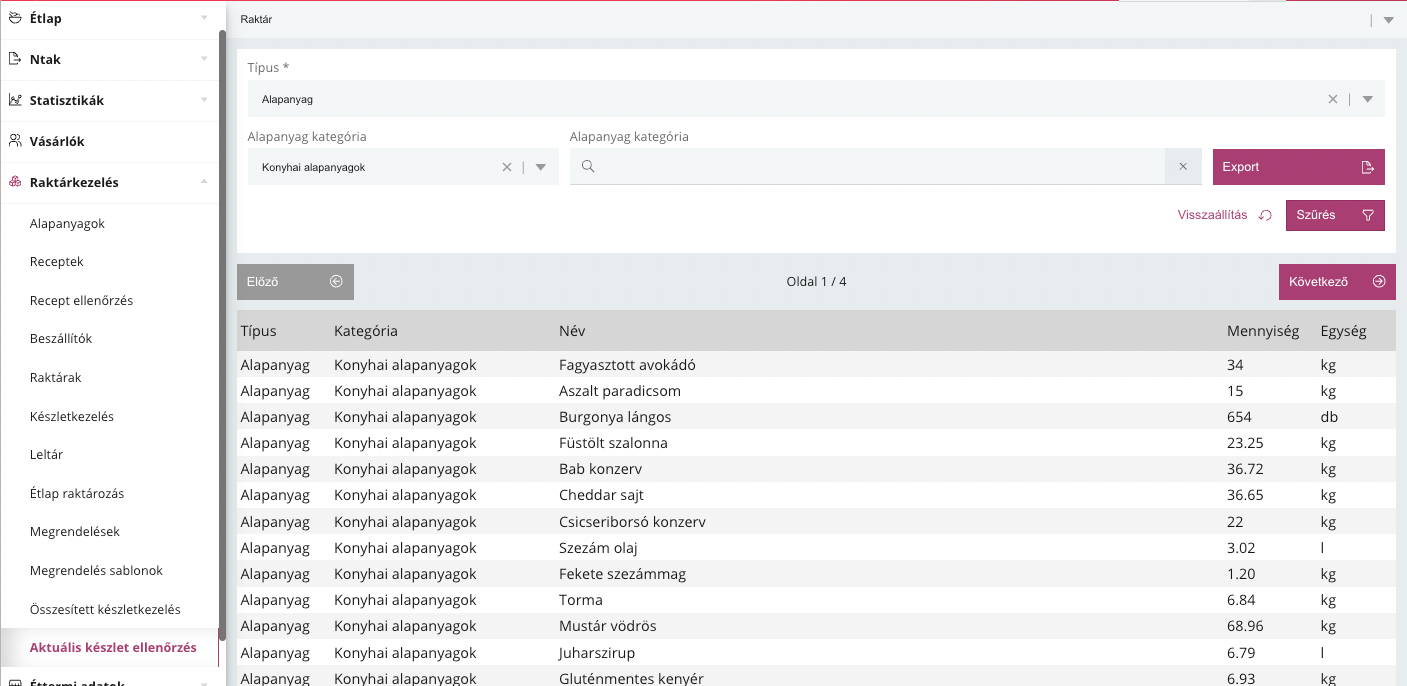The height and width of the screenshot is (686, 1407).
Task: Click the Statisztikák chart icon
Action: 15,101
